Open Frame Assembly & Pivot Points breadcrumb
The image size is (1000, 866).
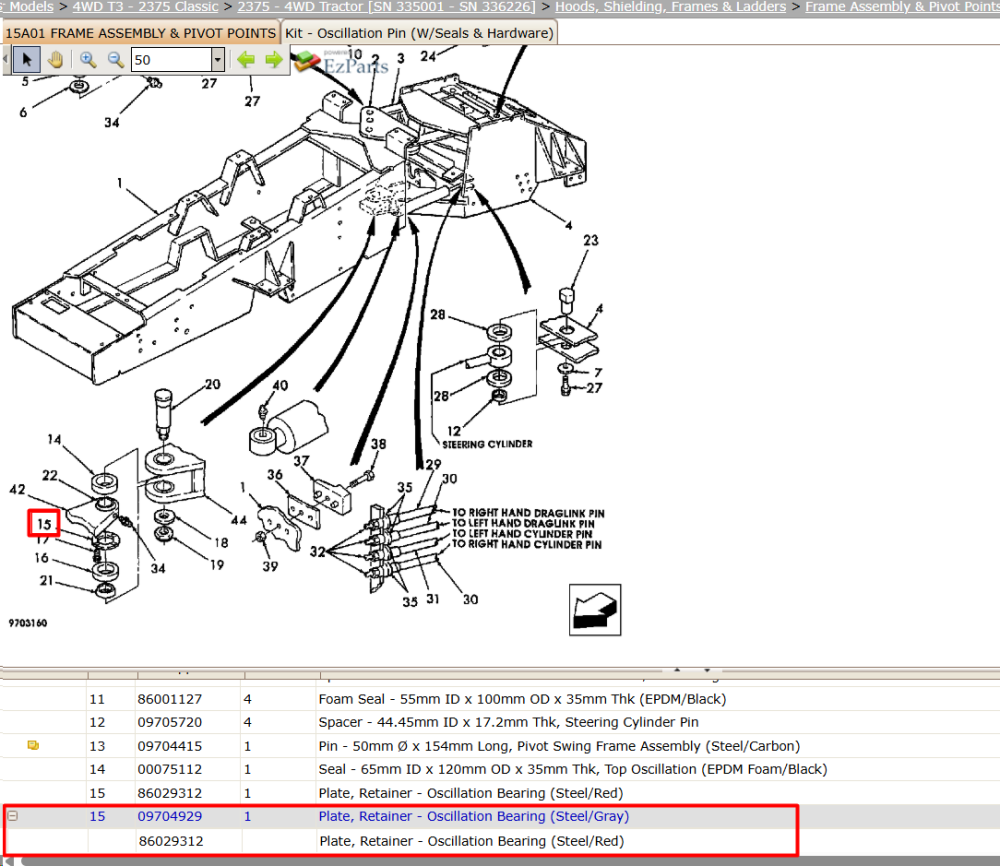pyautogui.click(x=902, y=6)
